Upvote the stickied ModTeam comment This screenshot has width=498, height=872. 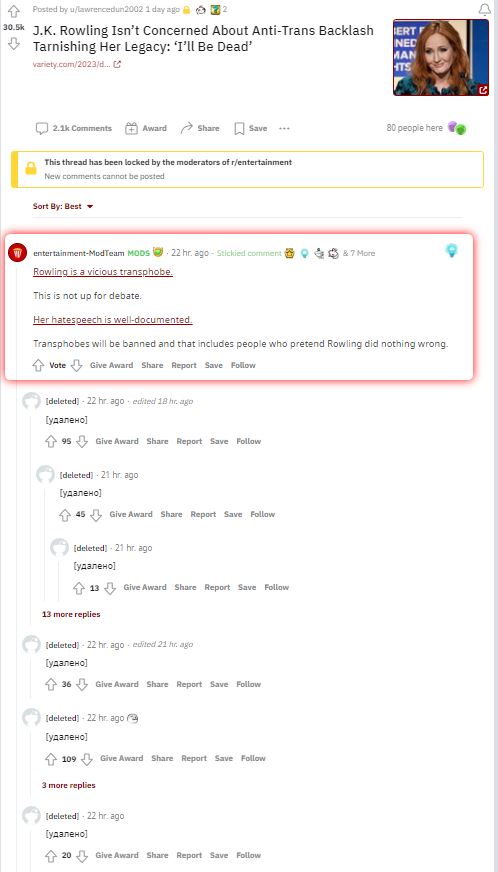point(38,365)
